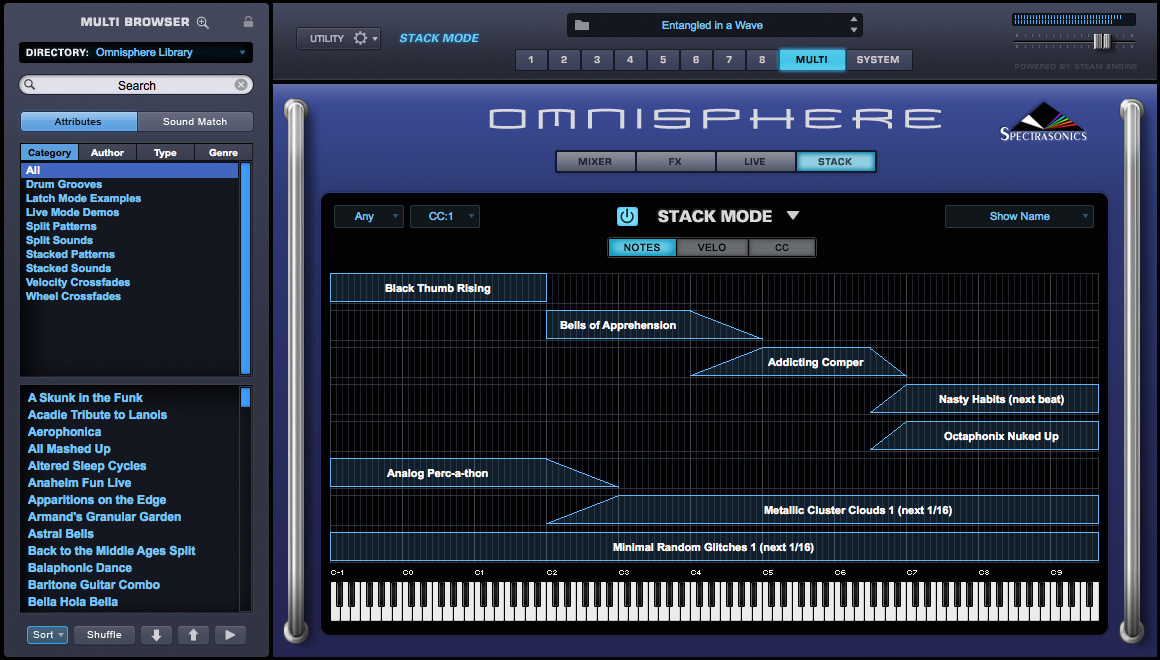The width and height of the screenshot is (1160, 660).
Task: Click the master volume slider
Action: 1102,41
